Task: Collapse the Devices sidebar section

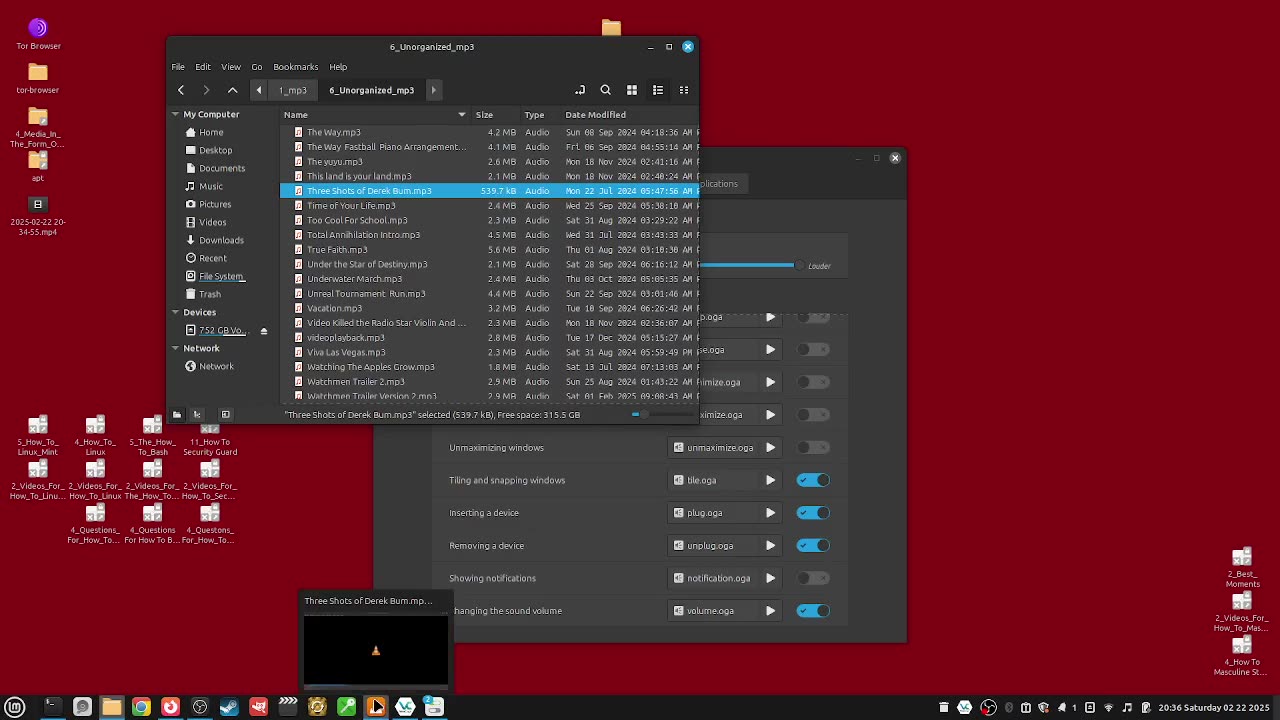Action: pos(175,312)
